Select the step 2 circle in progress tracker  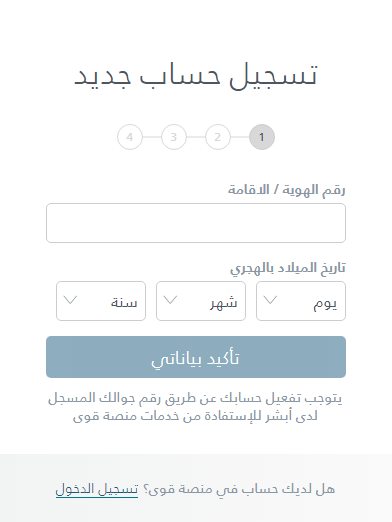click(218, 137)
